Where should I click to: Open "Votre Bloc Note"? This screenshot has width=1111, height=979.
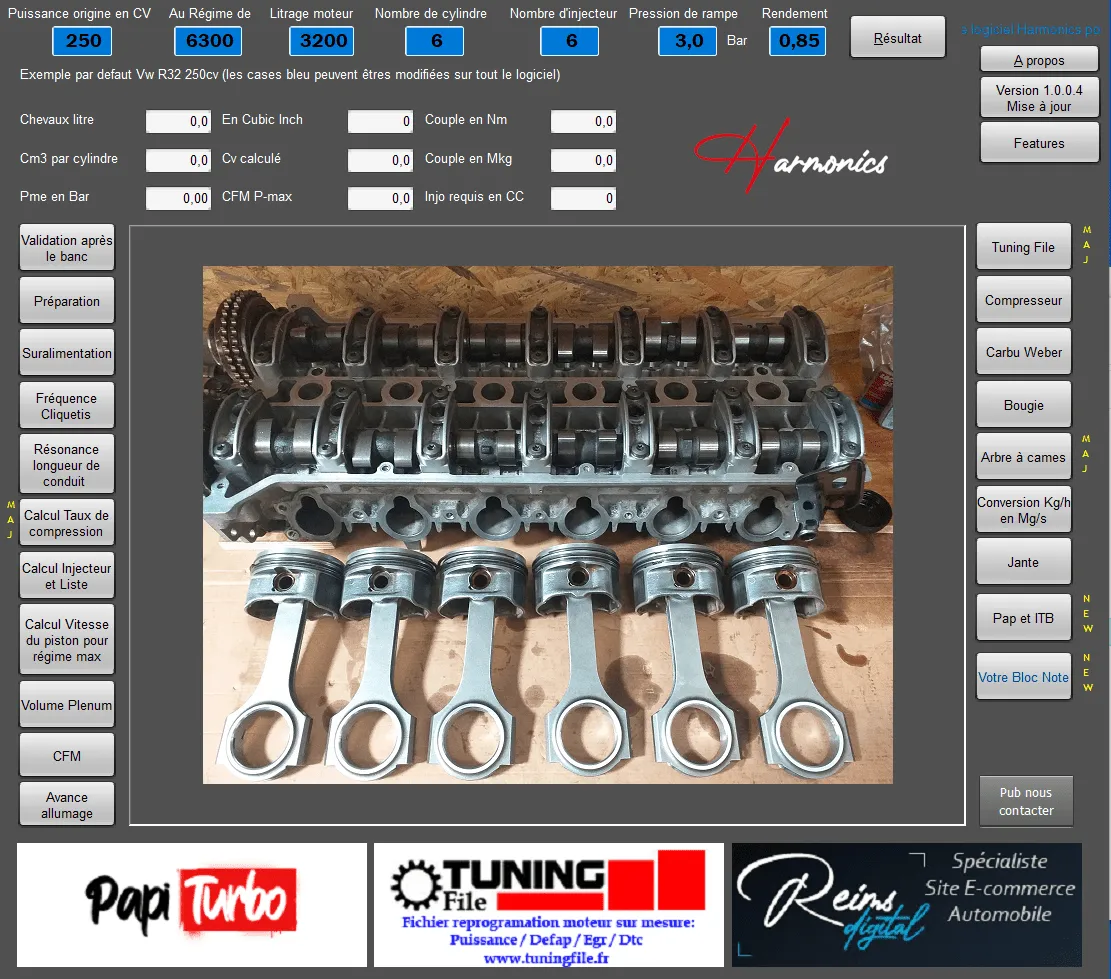[1023, 677]
